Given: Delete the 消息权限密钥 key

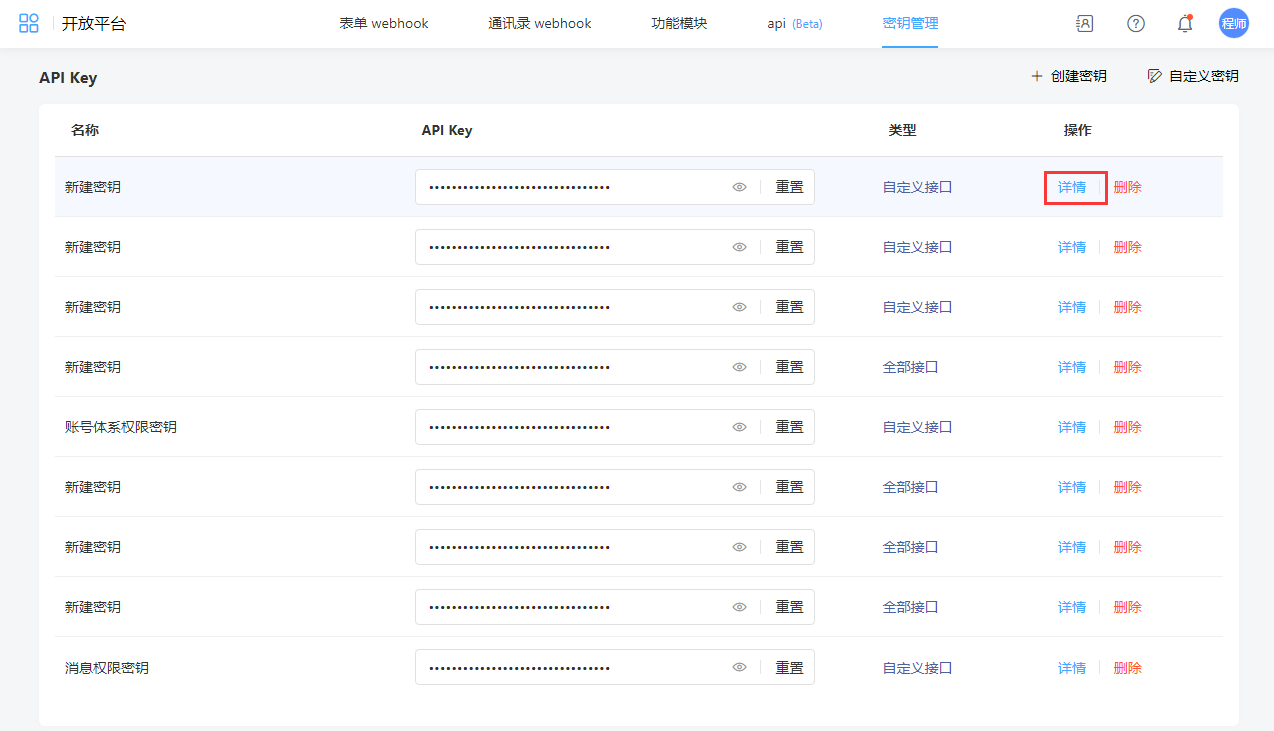Looking at the screenshot, I should point(1127,668).
